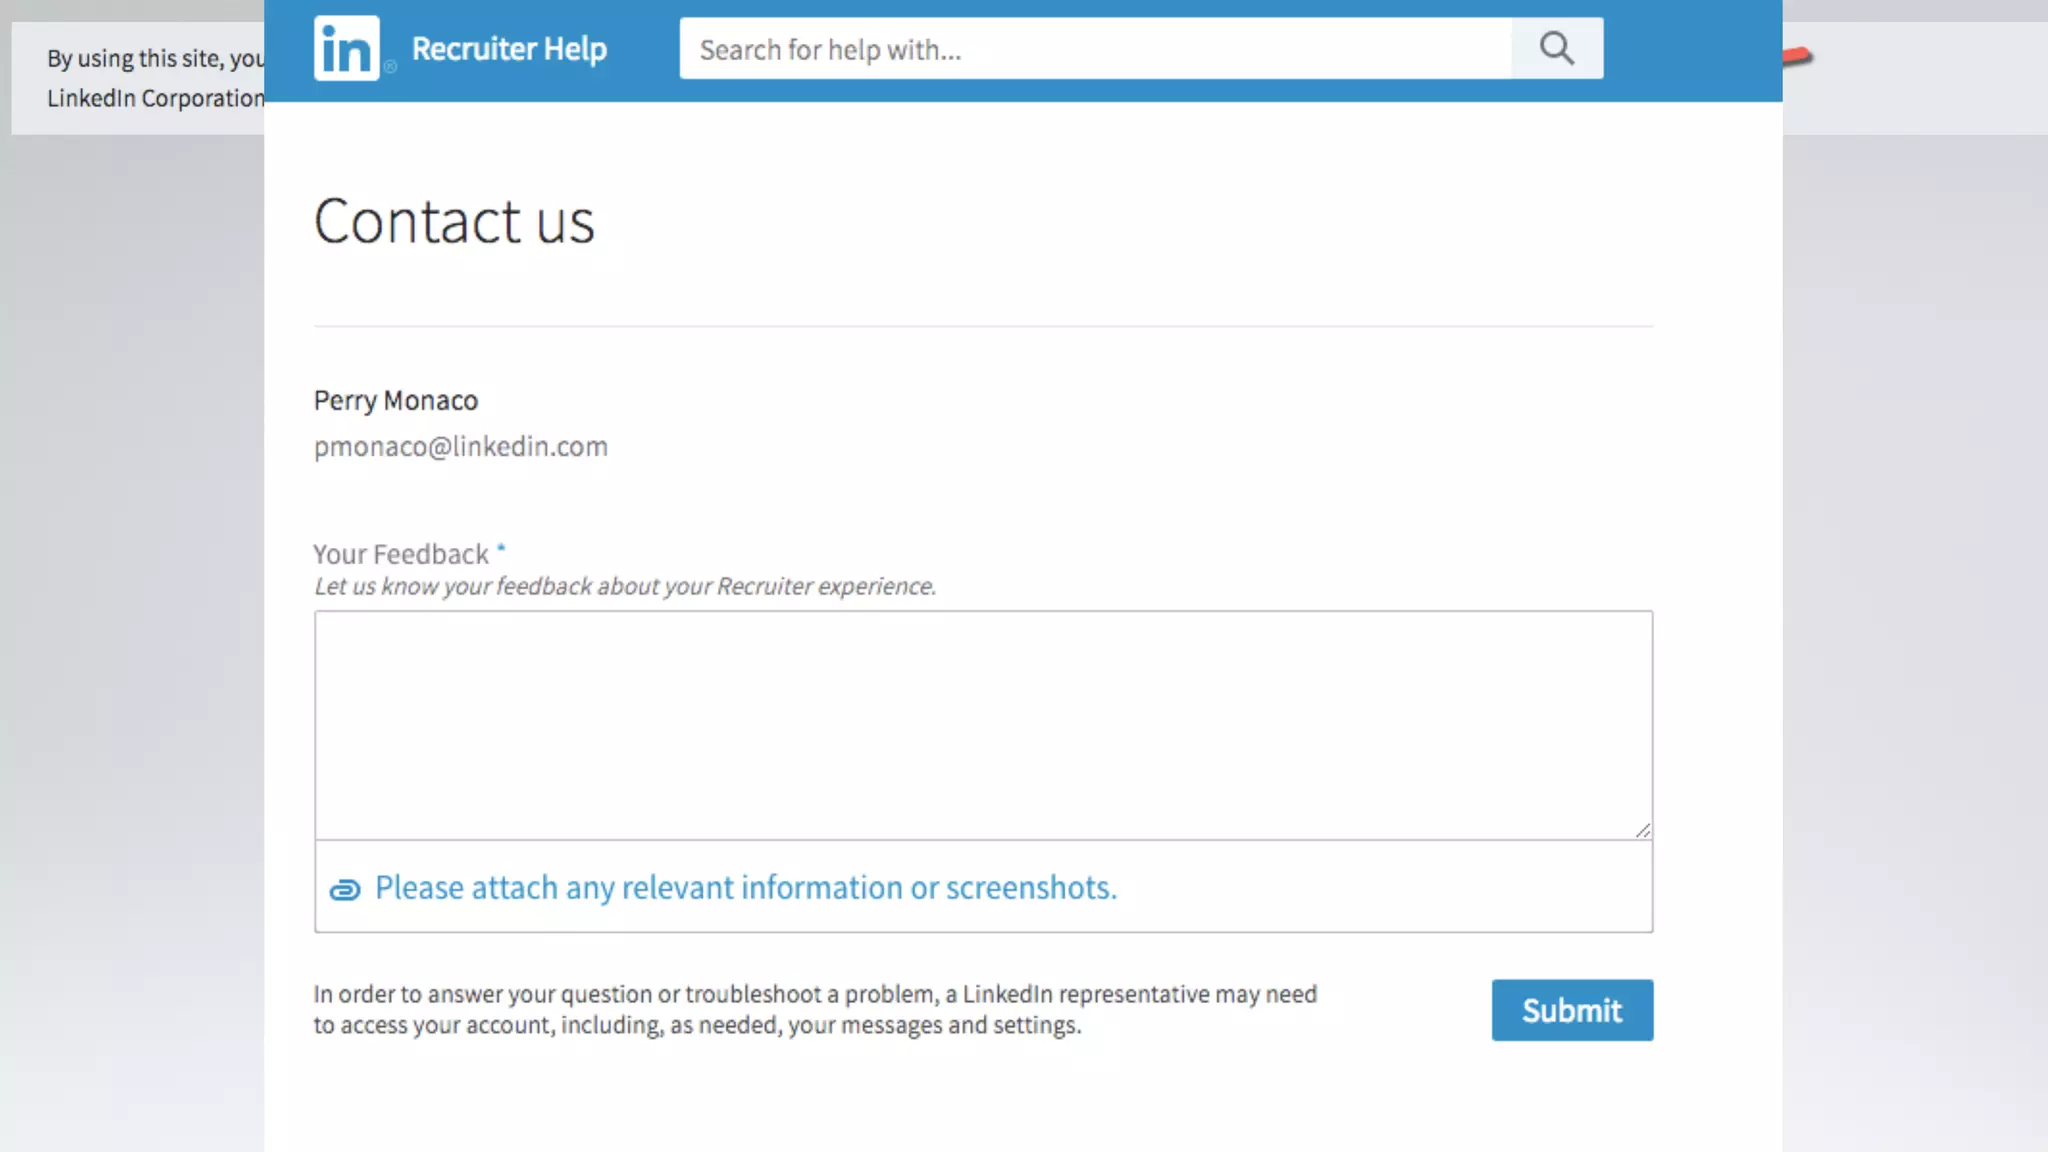Click the "LinkedIn Corporation" text in the background banner
The width and height of the screenshot is (2048, 1152).
[155, 99]
